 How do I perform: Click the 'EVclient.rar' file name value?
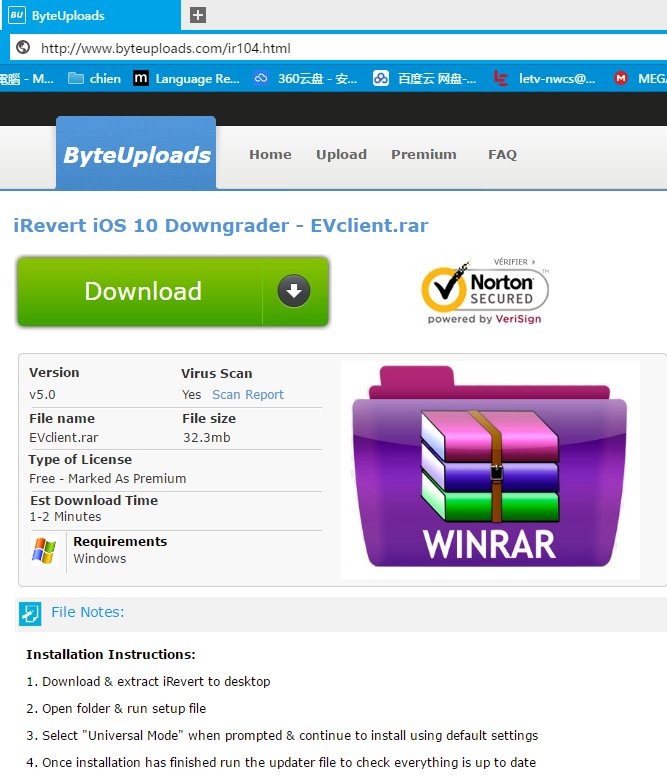coord(63,437)
